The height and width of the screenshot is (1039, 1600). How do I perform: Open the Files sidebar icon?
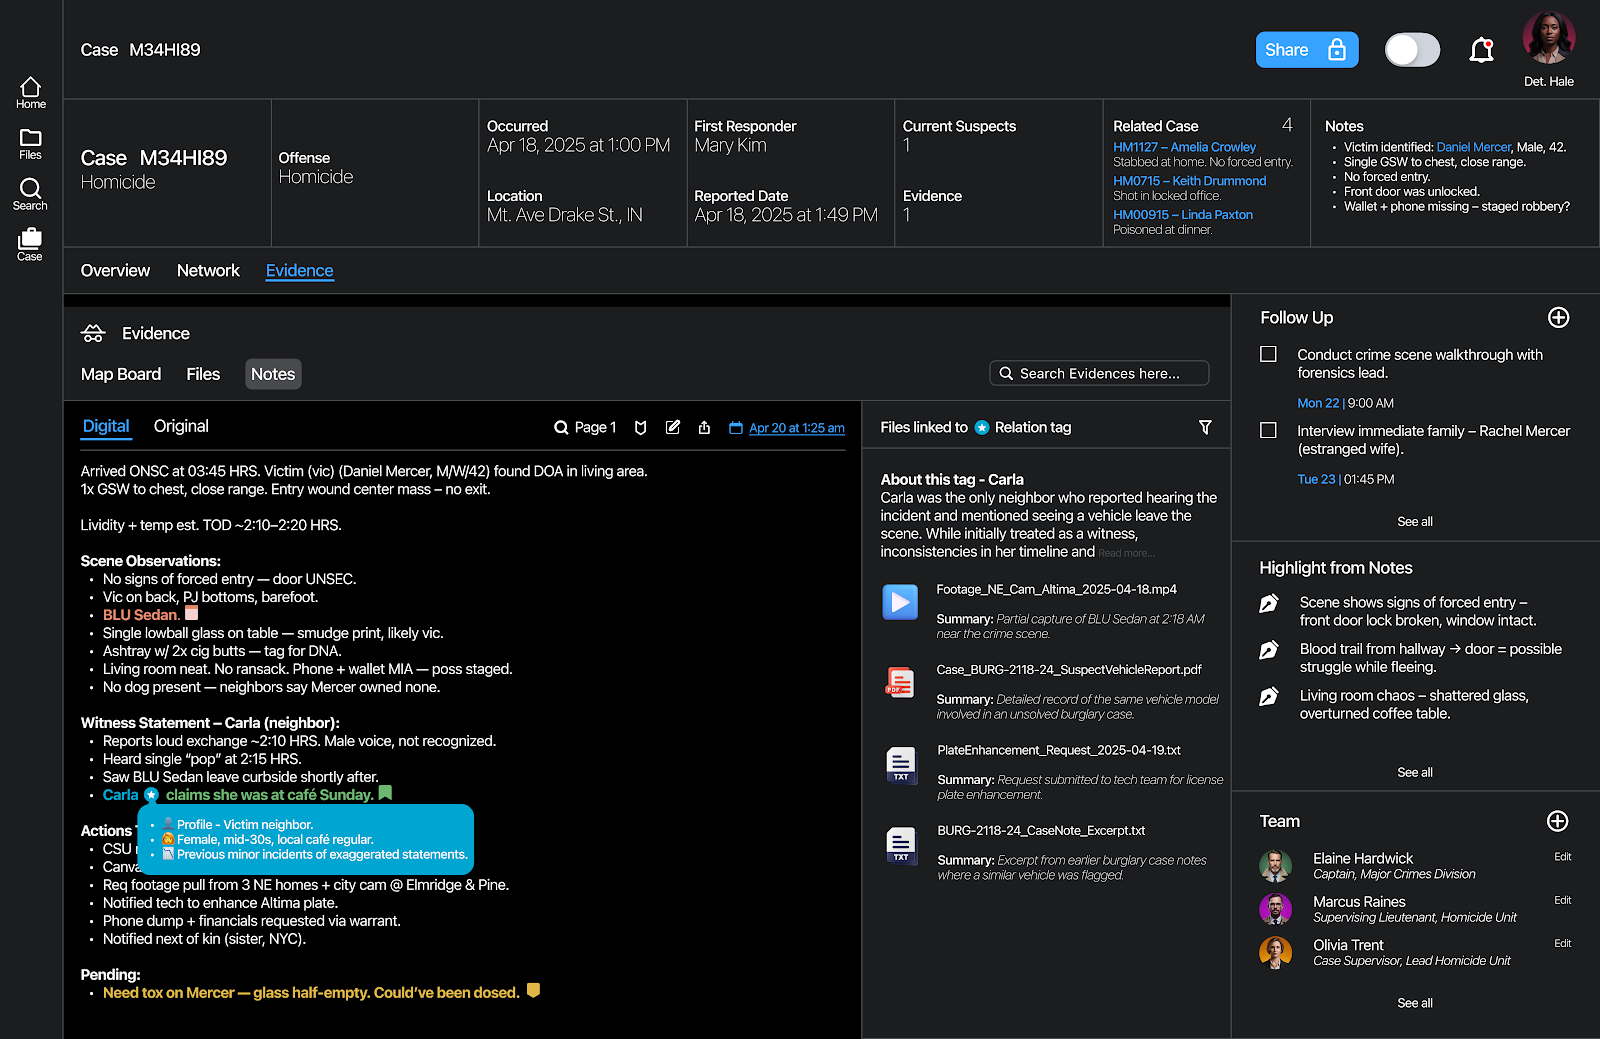tap(30, 144)
